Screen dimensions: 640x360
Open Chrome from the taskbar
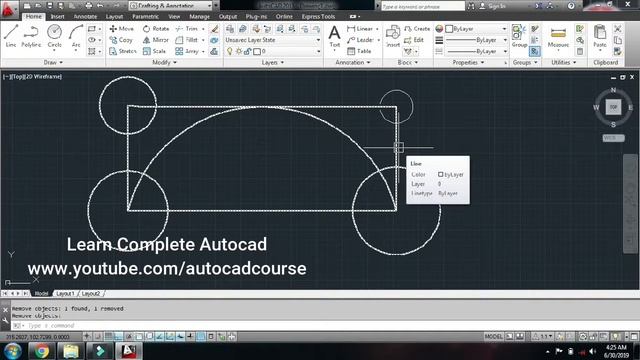[x=42, y=351]
